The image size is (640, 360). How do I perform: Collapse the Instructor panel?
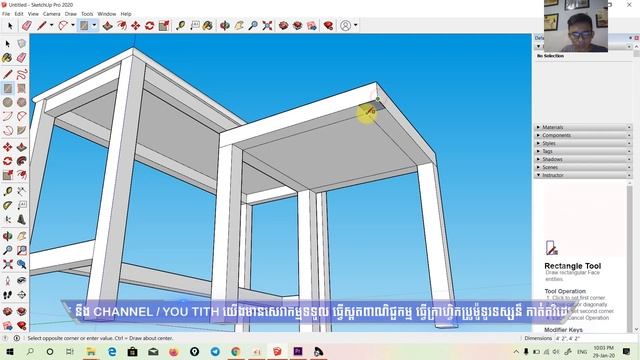(582, 175)
